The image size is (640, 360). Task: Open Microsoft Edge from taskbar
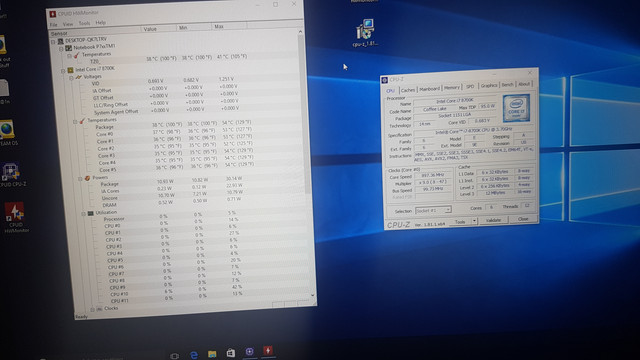tap(194, 355)
